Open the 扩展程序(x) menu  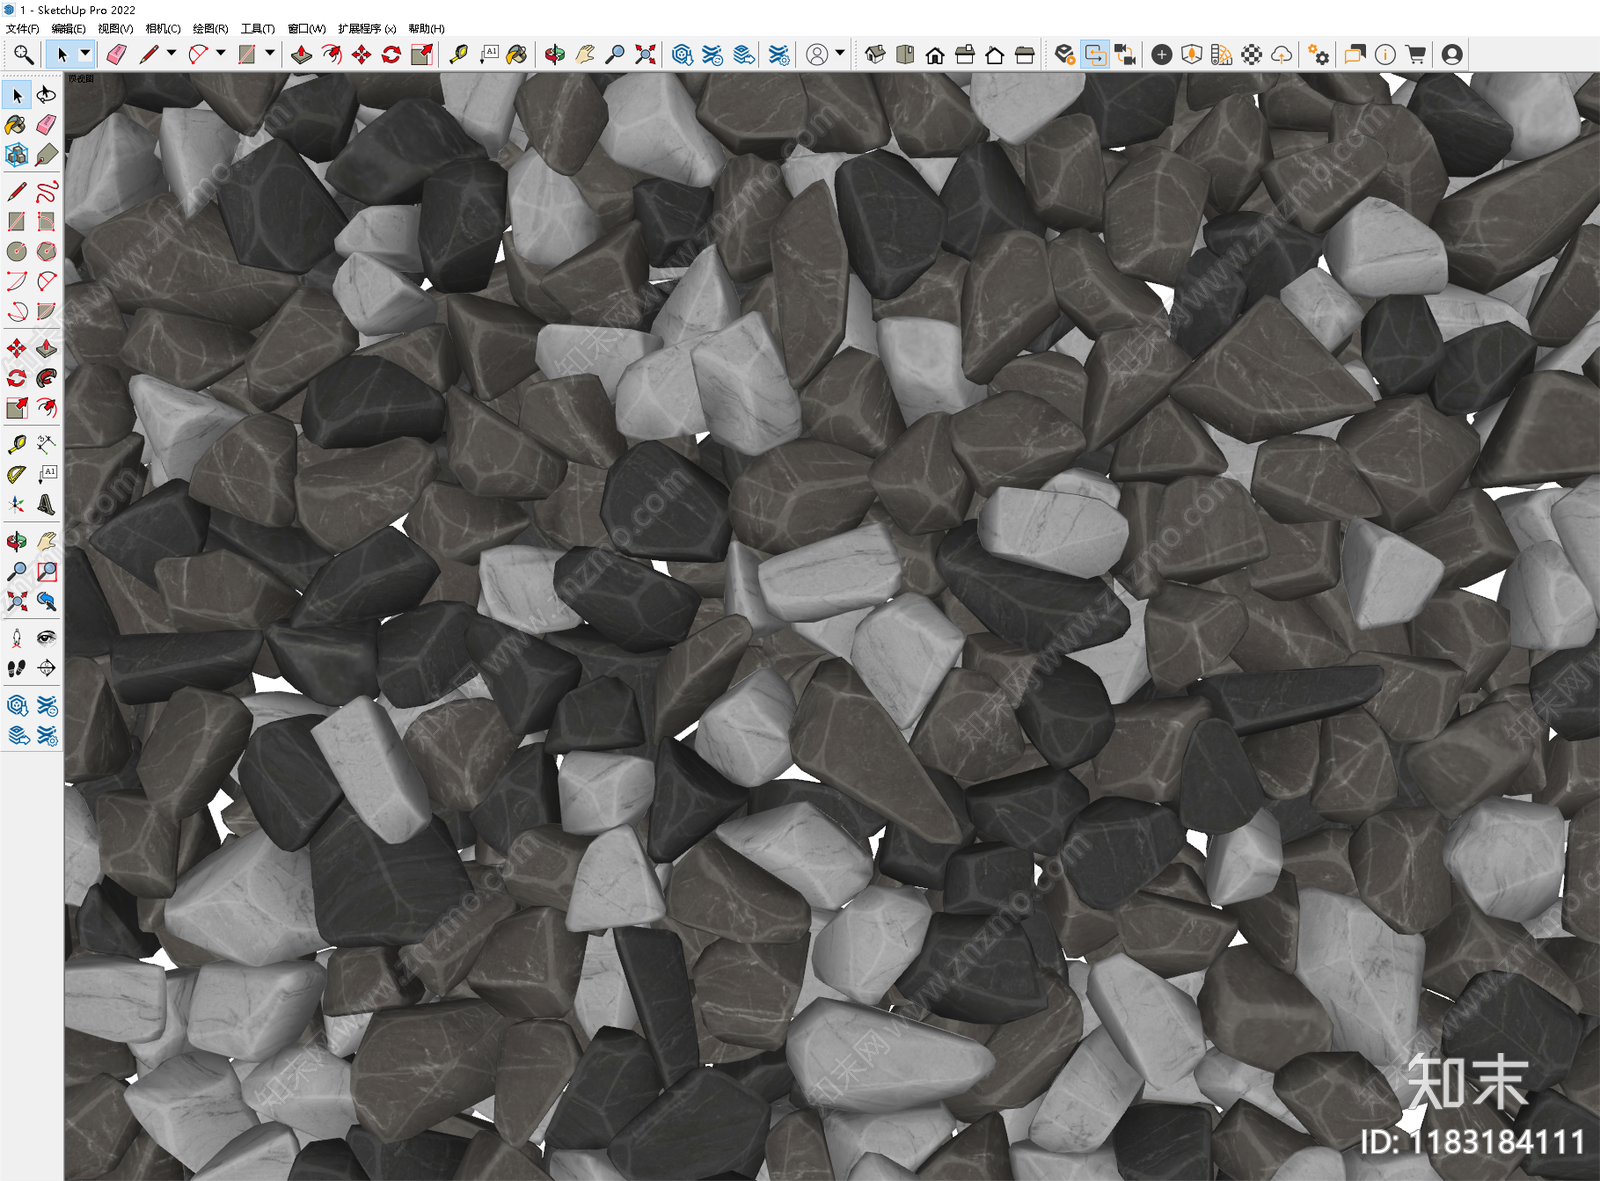click(x=367, y=28)
